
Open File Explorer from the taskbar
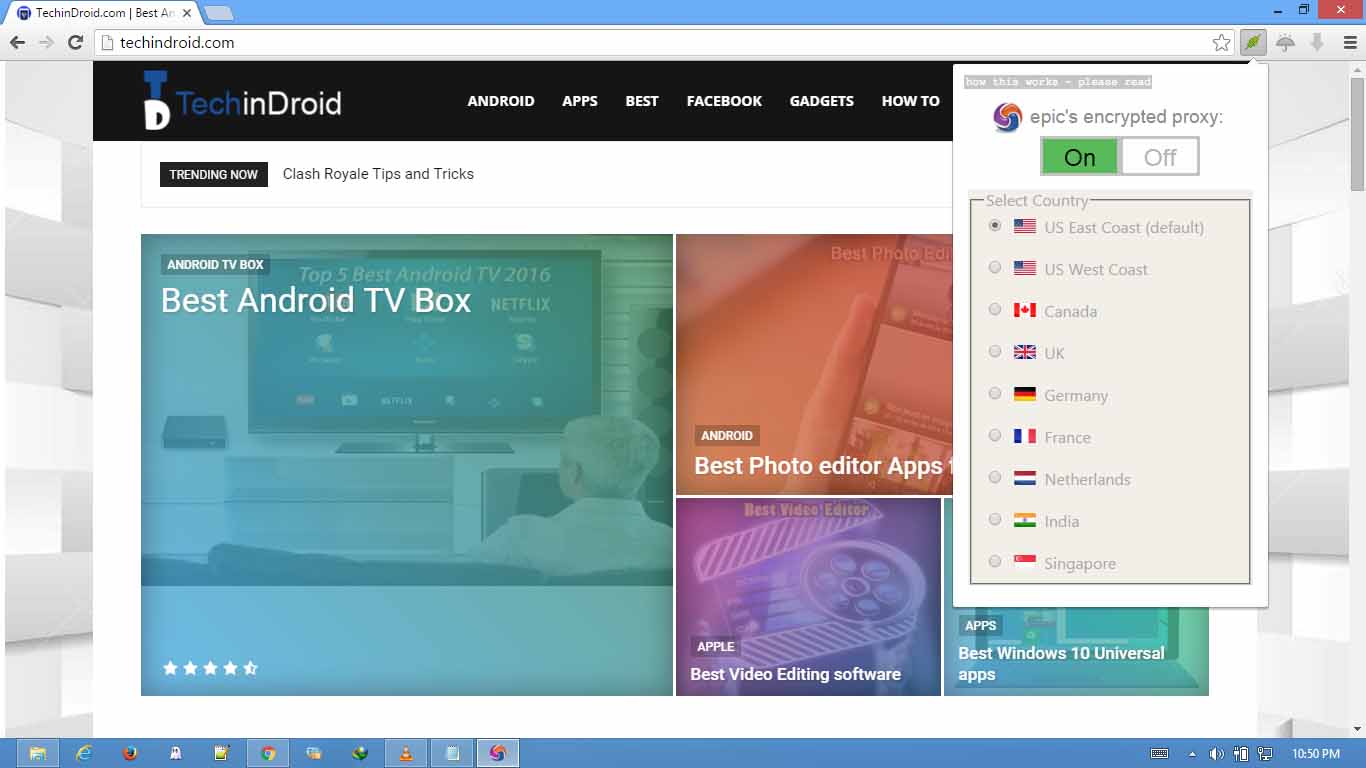37,753
